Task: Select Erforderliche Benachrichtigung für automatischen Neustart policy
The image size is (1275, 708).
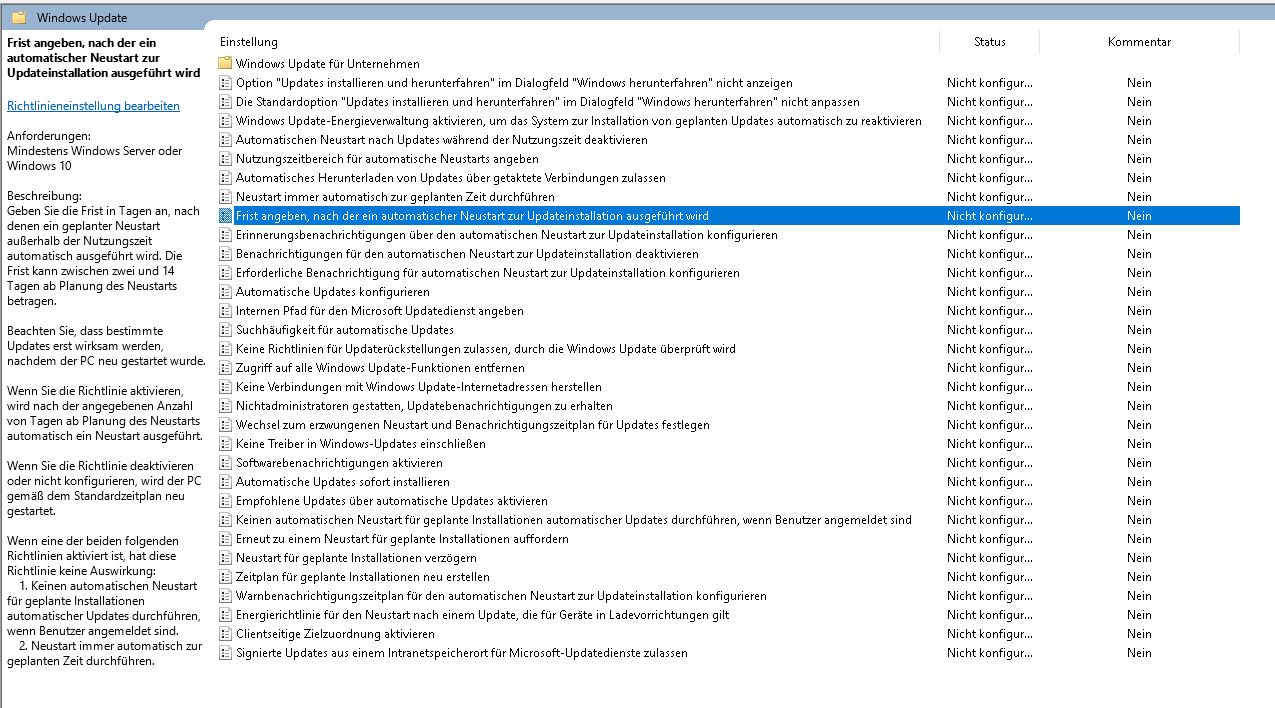Action: coord(488,273)
